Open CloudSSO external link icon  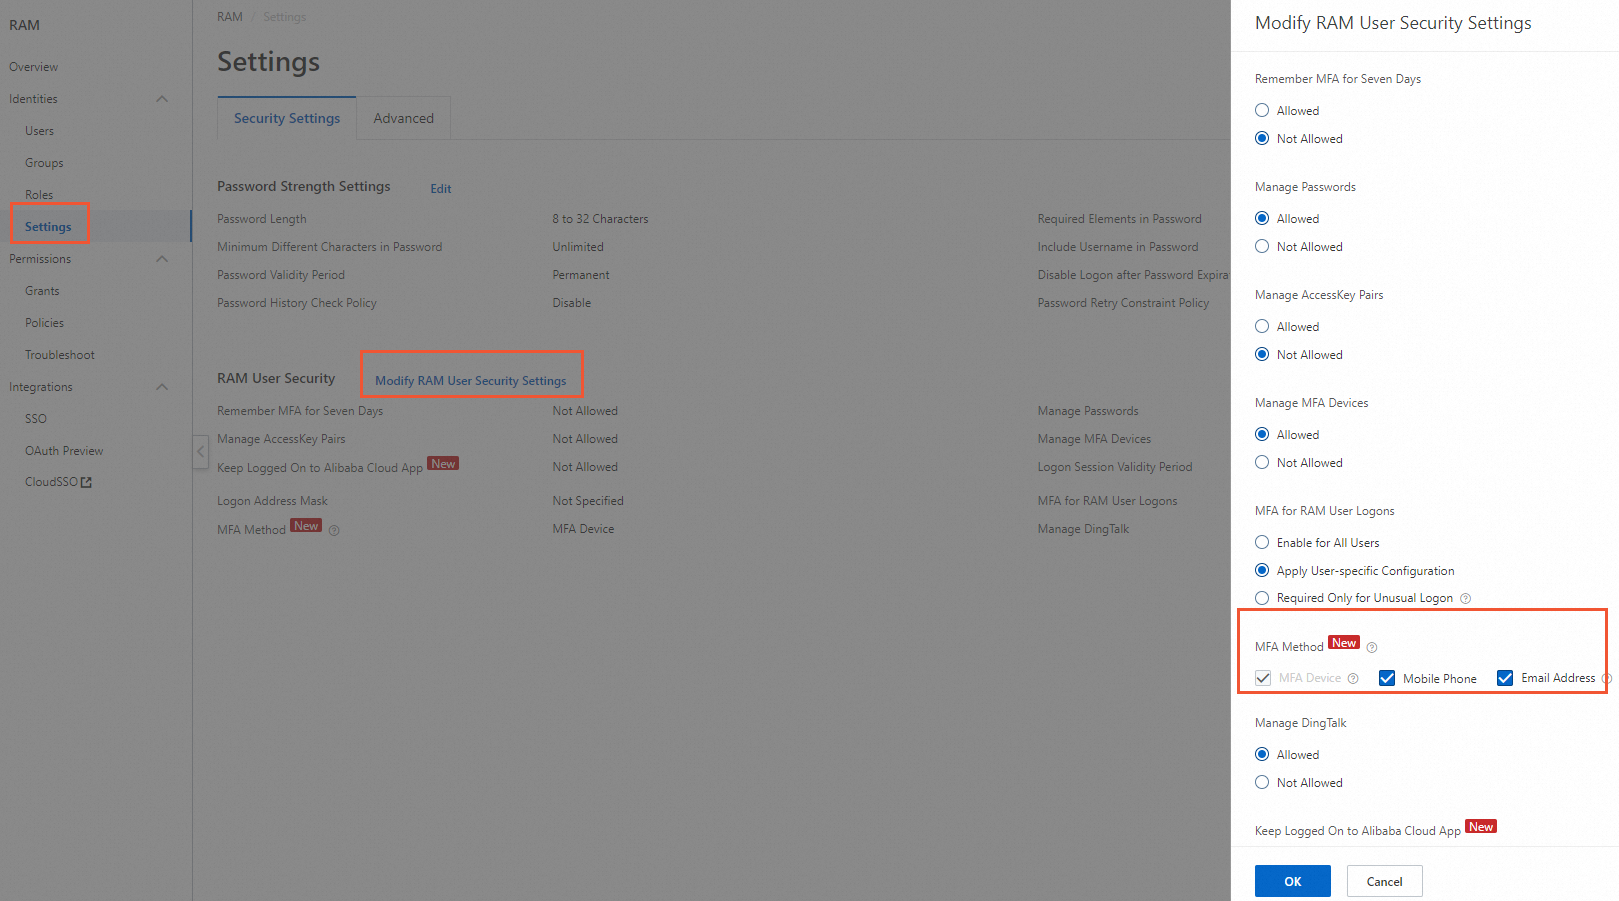click(x=86, y=482)
